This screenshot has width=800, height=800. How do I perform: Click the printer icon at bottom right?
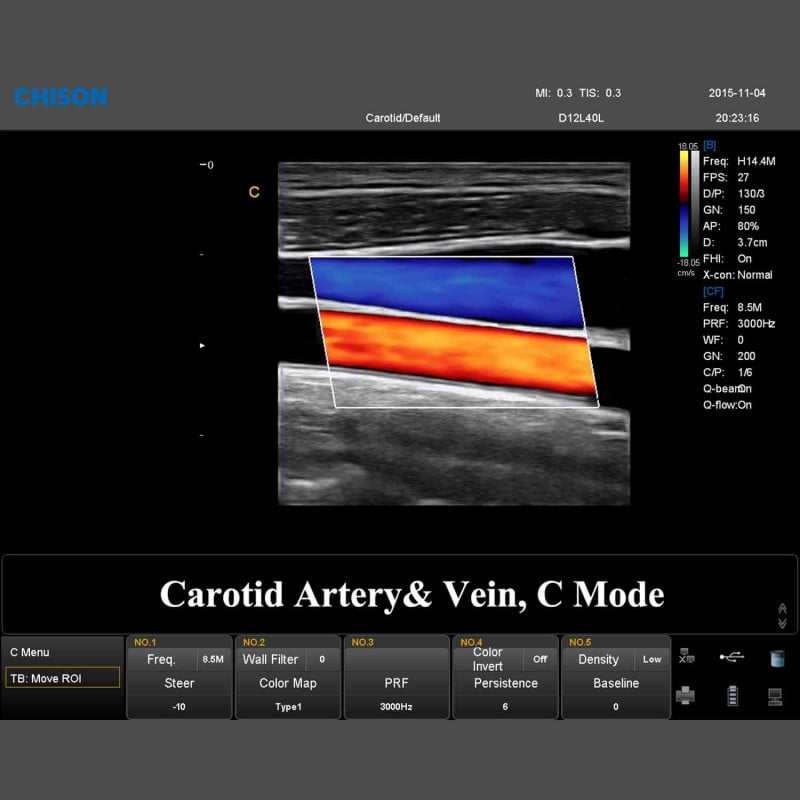686,694
